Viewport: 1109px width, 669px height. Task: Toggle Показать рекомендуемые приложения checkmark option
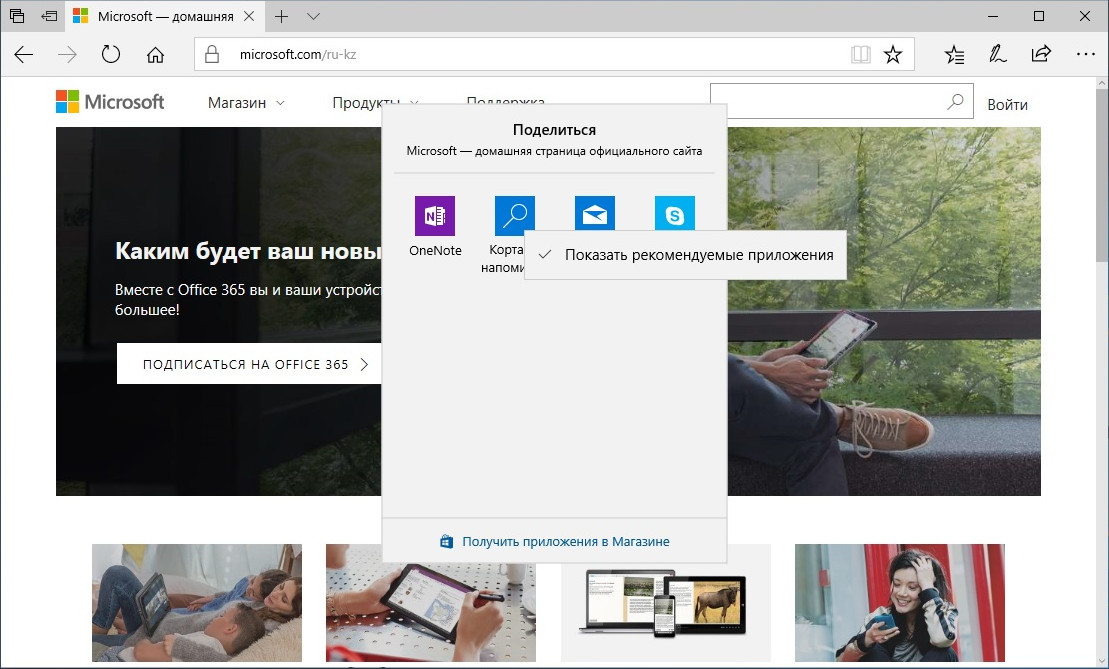[685, 255]
